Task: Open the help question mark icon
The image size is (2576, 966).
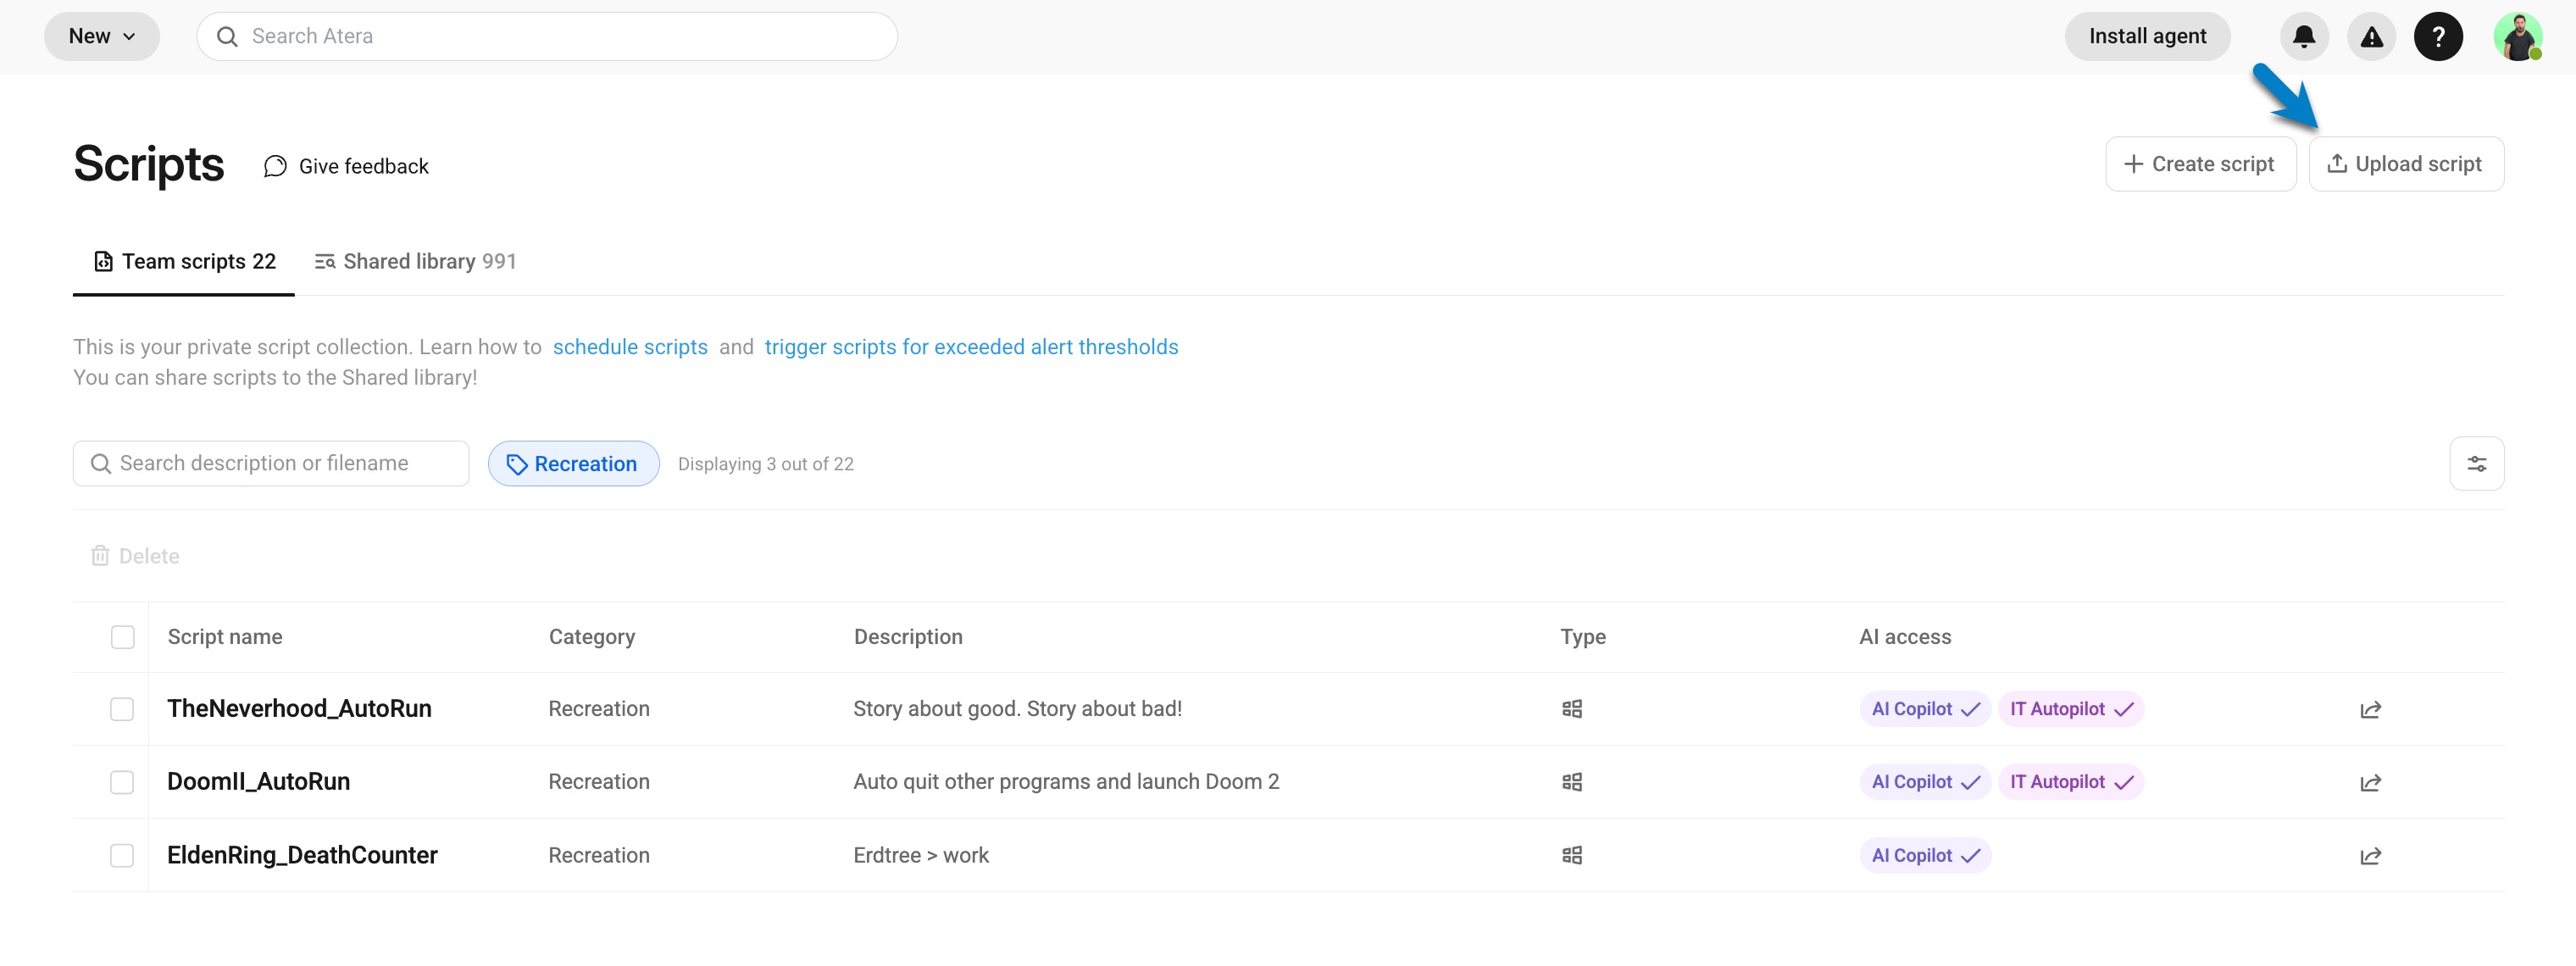Action: point(2438,37)
